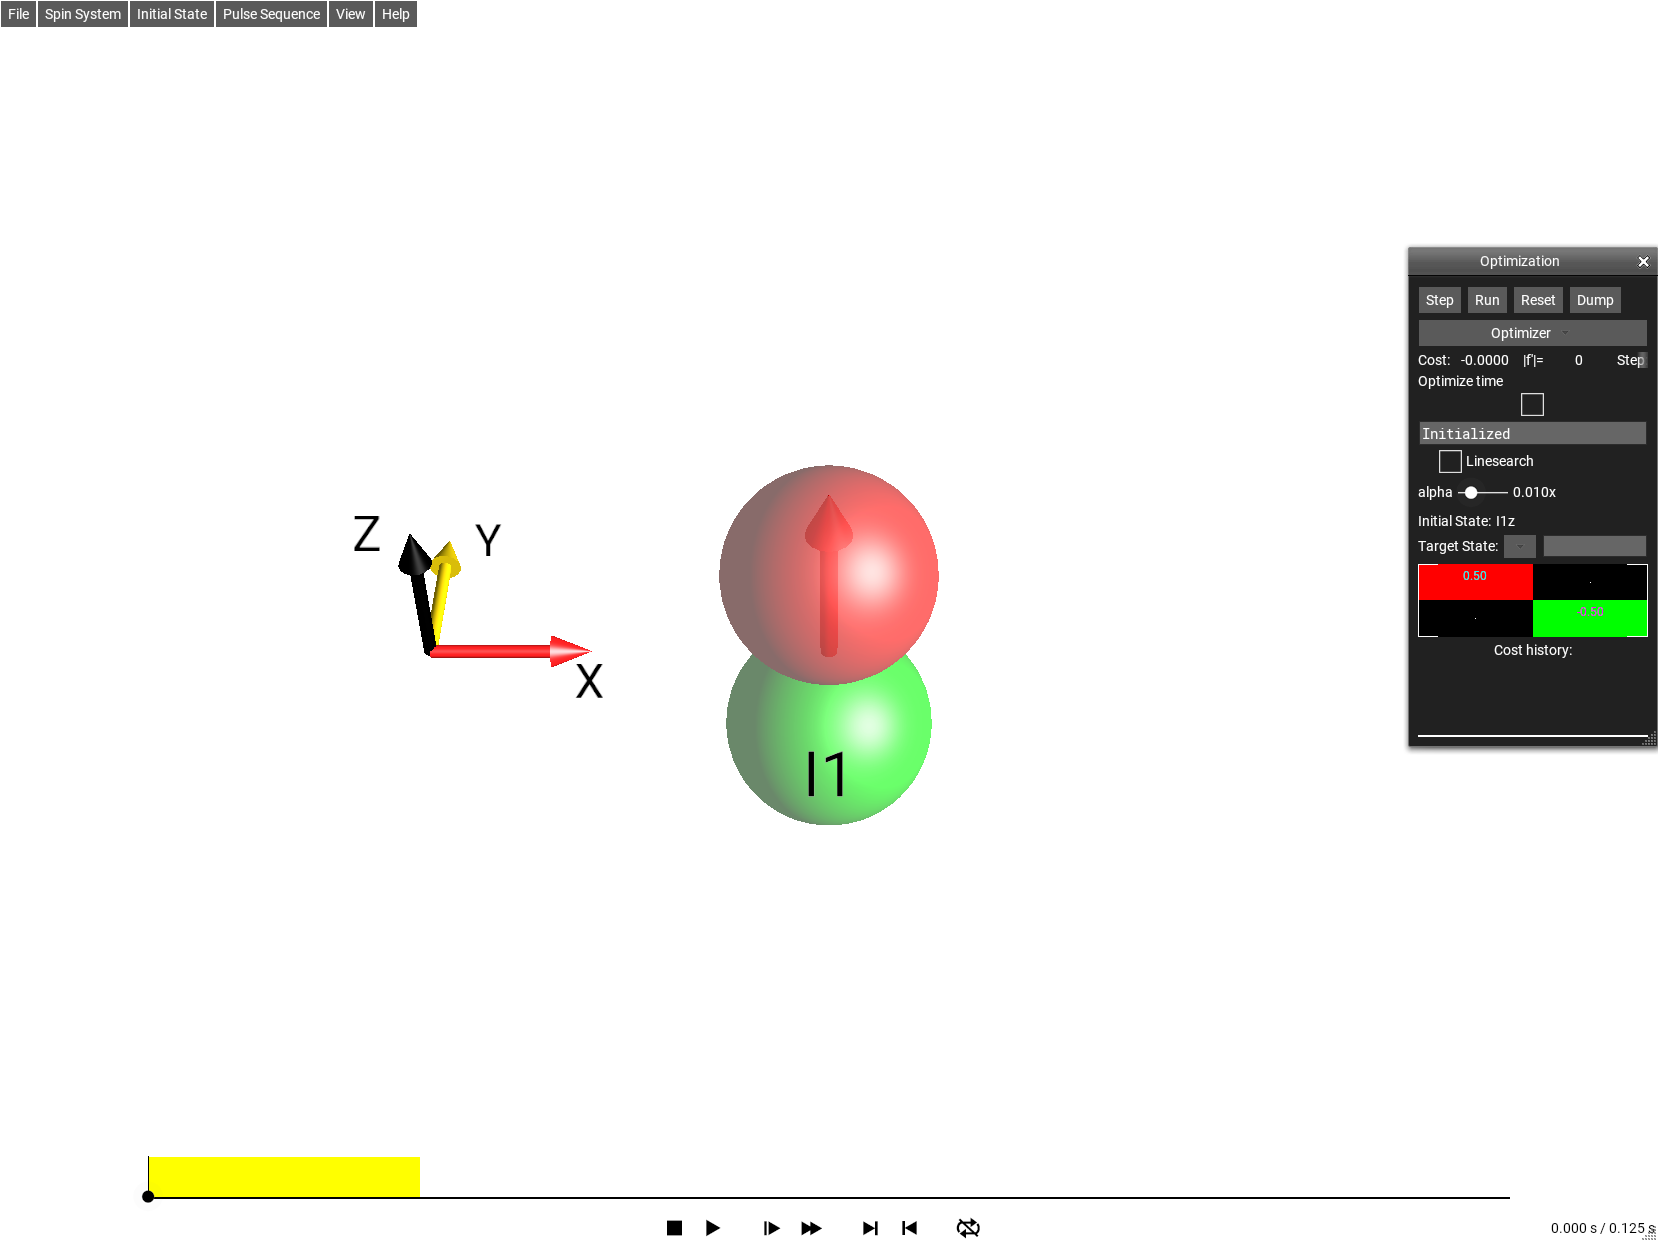Open the Initial State menu
This screenshot has height=1242, width=1658.
tap(172, 14)
